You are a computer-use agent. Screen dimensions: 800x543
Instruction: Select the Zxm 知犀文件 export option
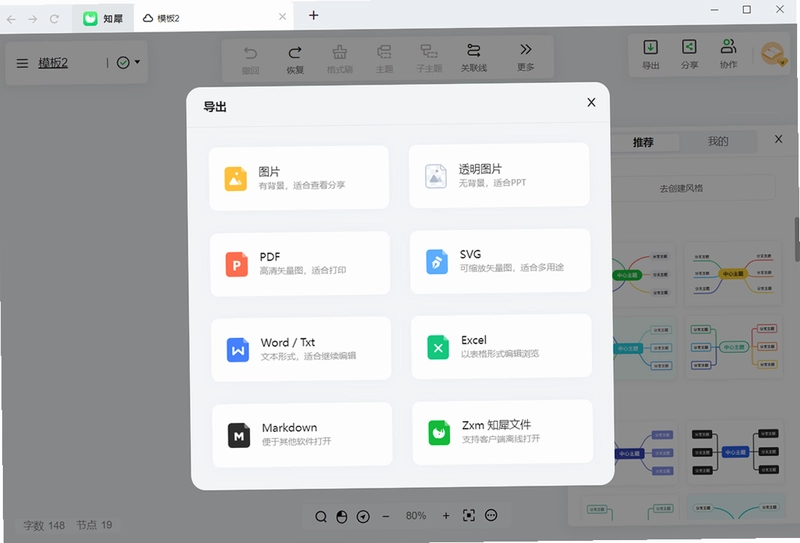click(x=502, y=432)
